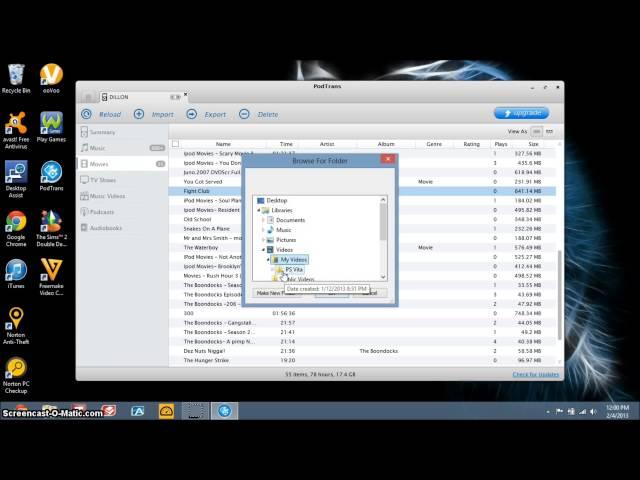Eject the DILLON device using tab icon
Viewport: 640px width, 480px height.
click(x=176, y=97)
